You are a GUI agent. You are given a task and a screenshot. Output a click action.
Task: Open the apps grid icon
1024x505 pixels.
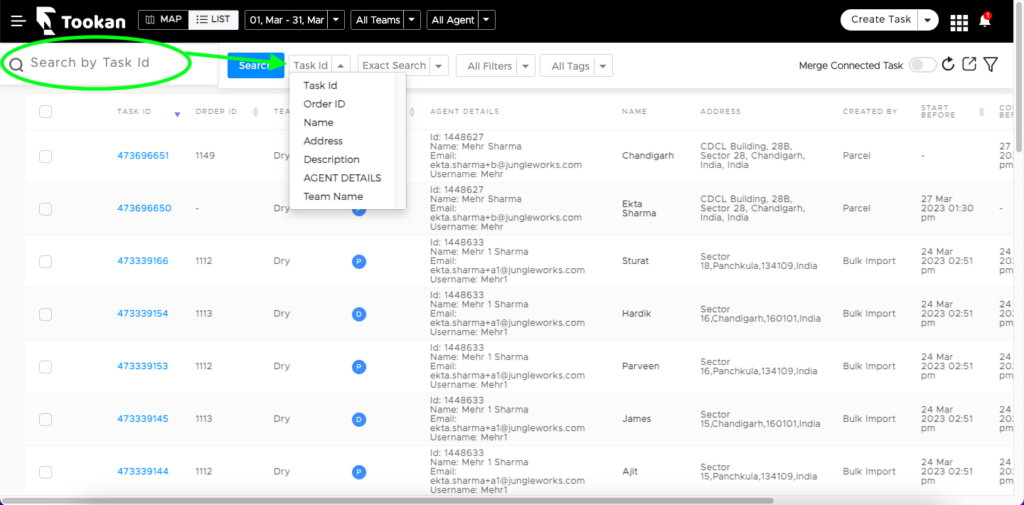click(x=959, y=22)
